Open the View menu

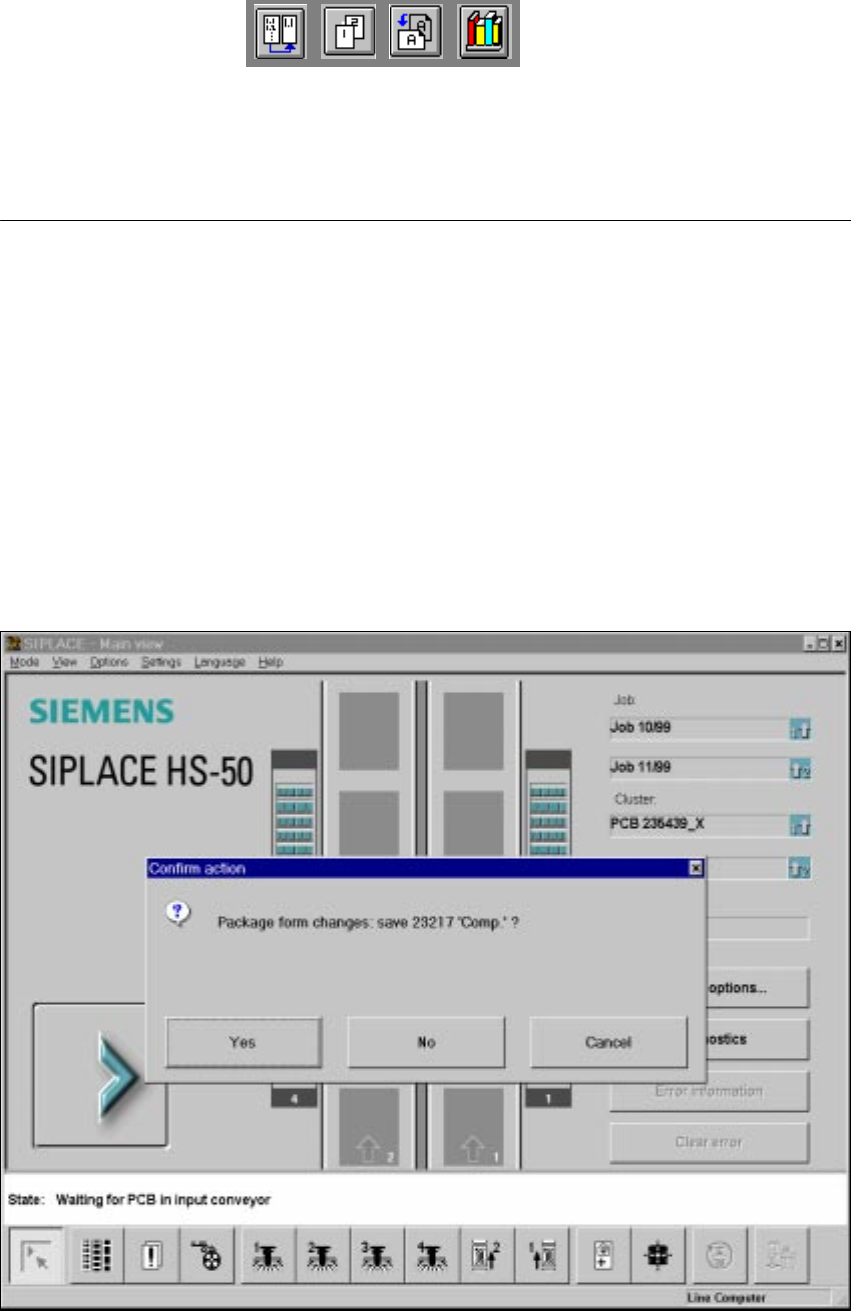(64, 662)
